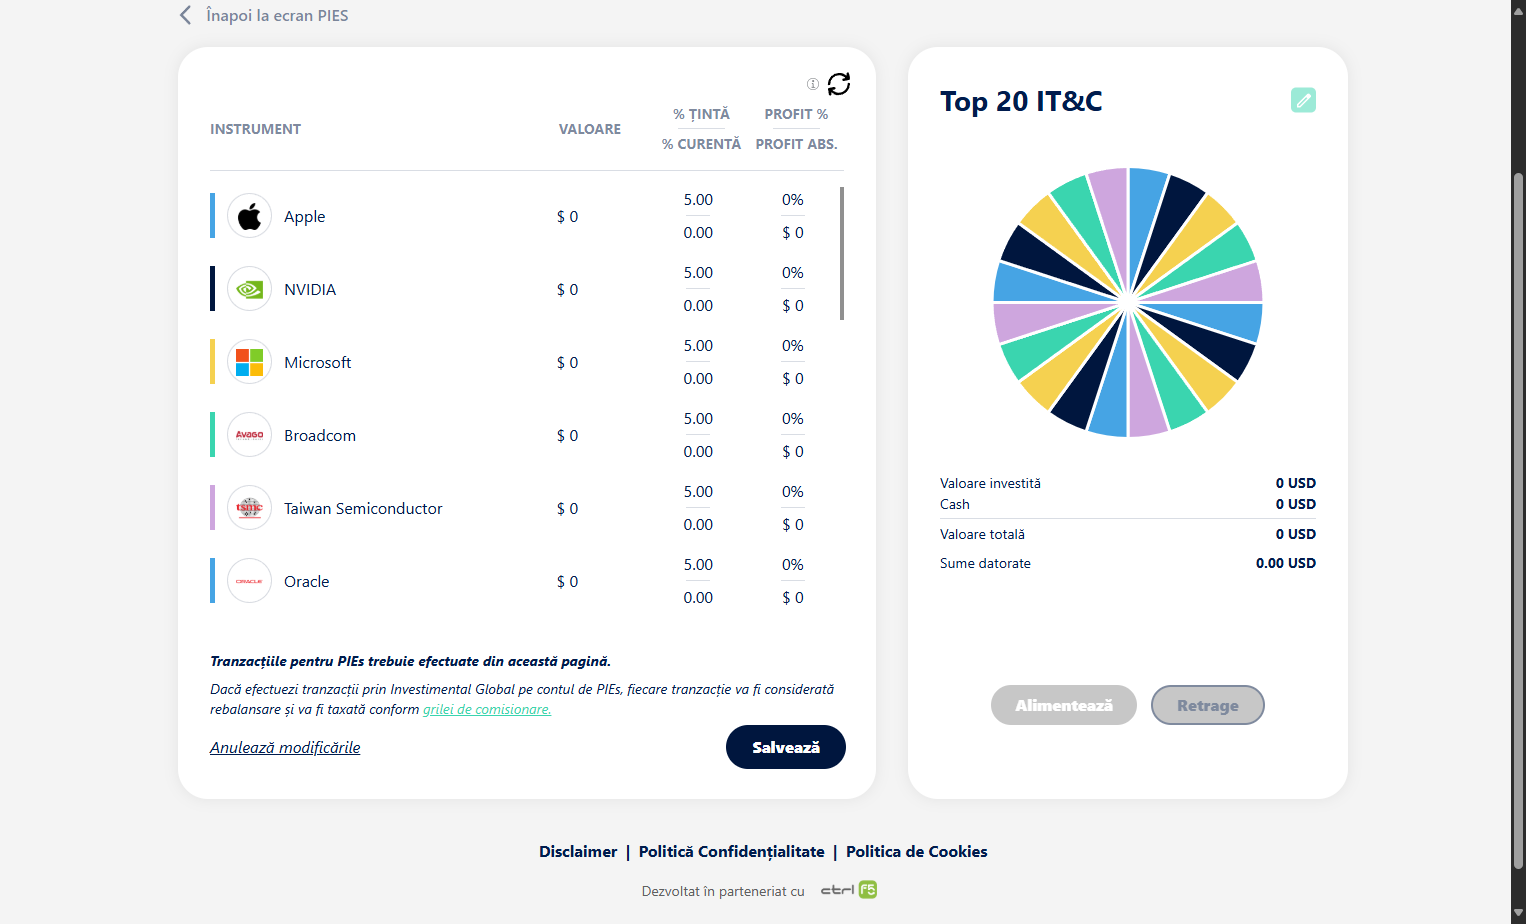1526x924 pixels.
Task: Click the INSTRUMENT column header
Action: click(x=255, y=129)
